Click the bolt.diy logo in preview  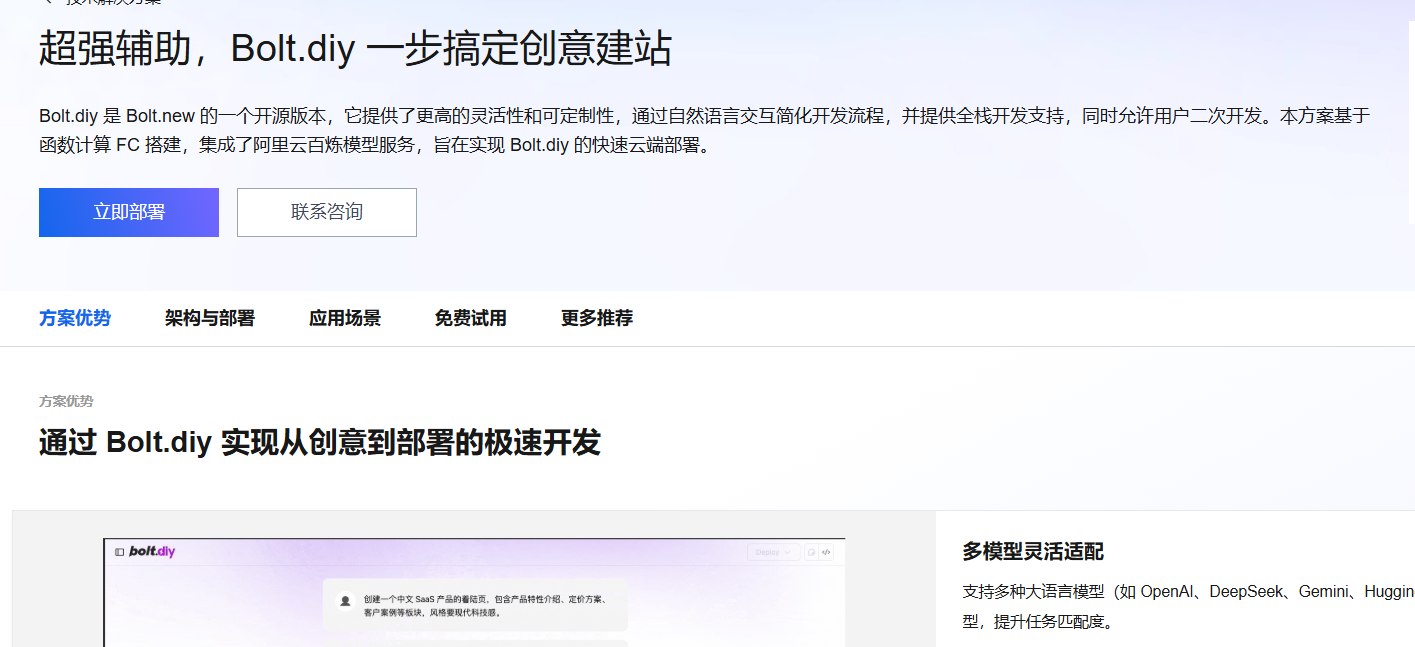152,551
